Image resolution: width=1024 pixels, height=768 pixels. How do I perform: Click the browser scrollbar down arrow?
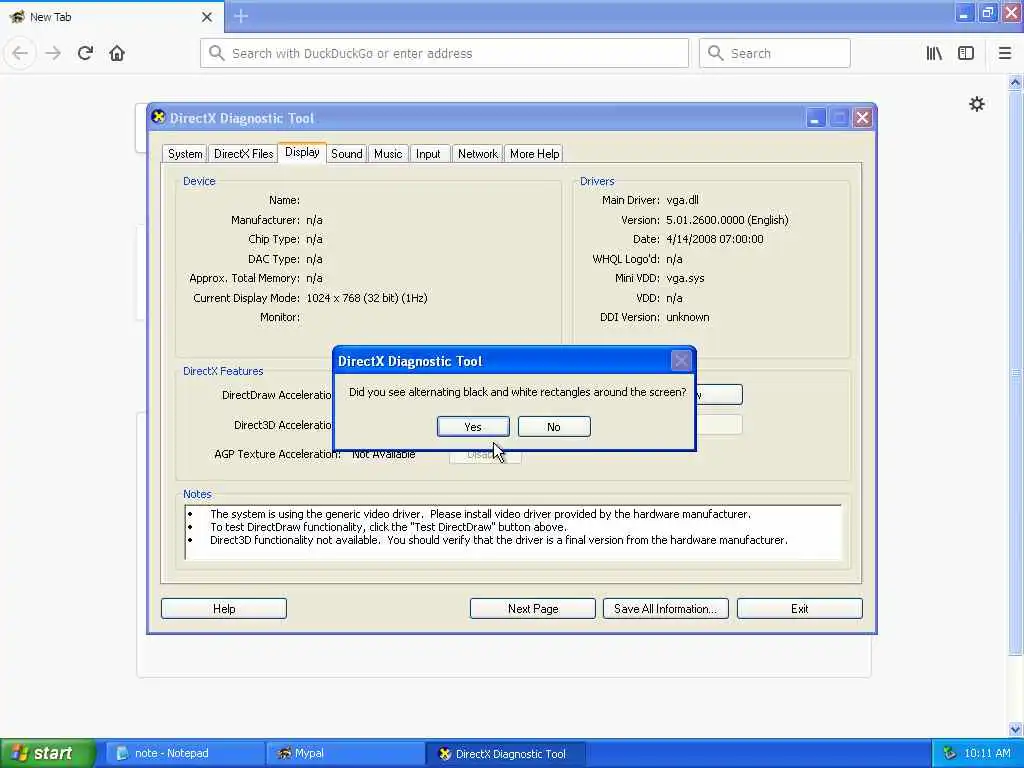(1015, 729)
